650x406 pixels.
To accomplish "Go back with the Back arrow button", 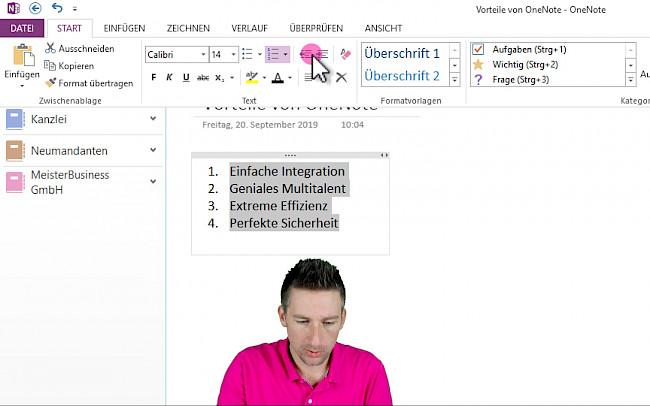I will (35, 8).
